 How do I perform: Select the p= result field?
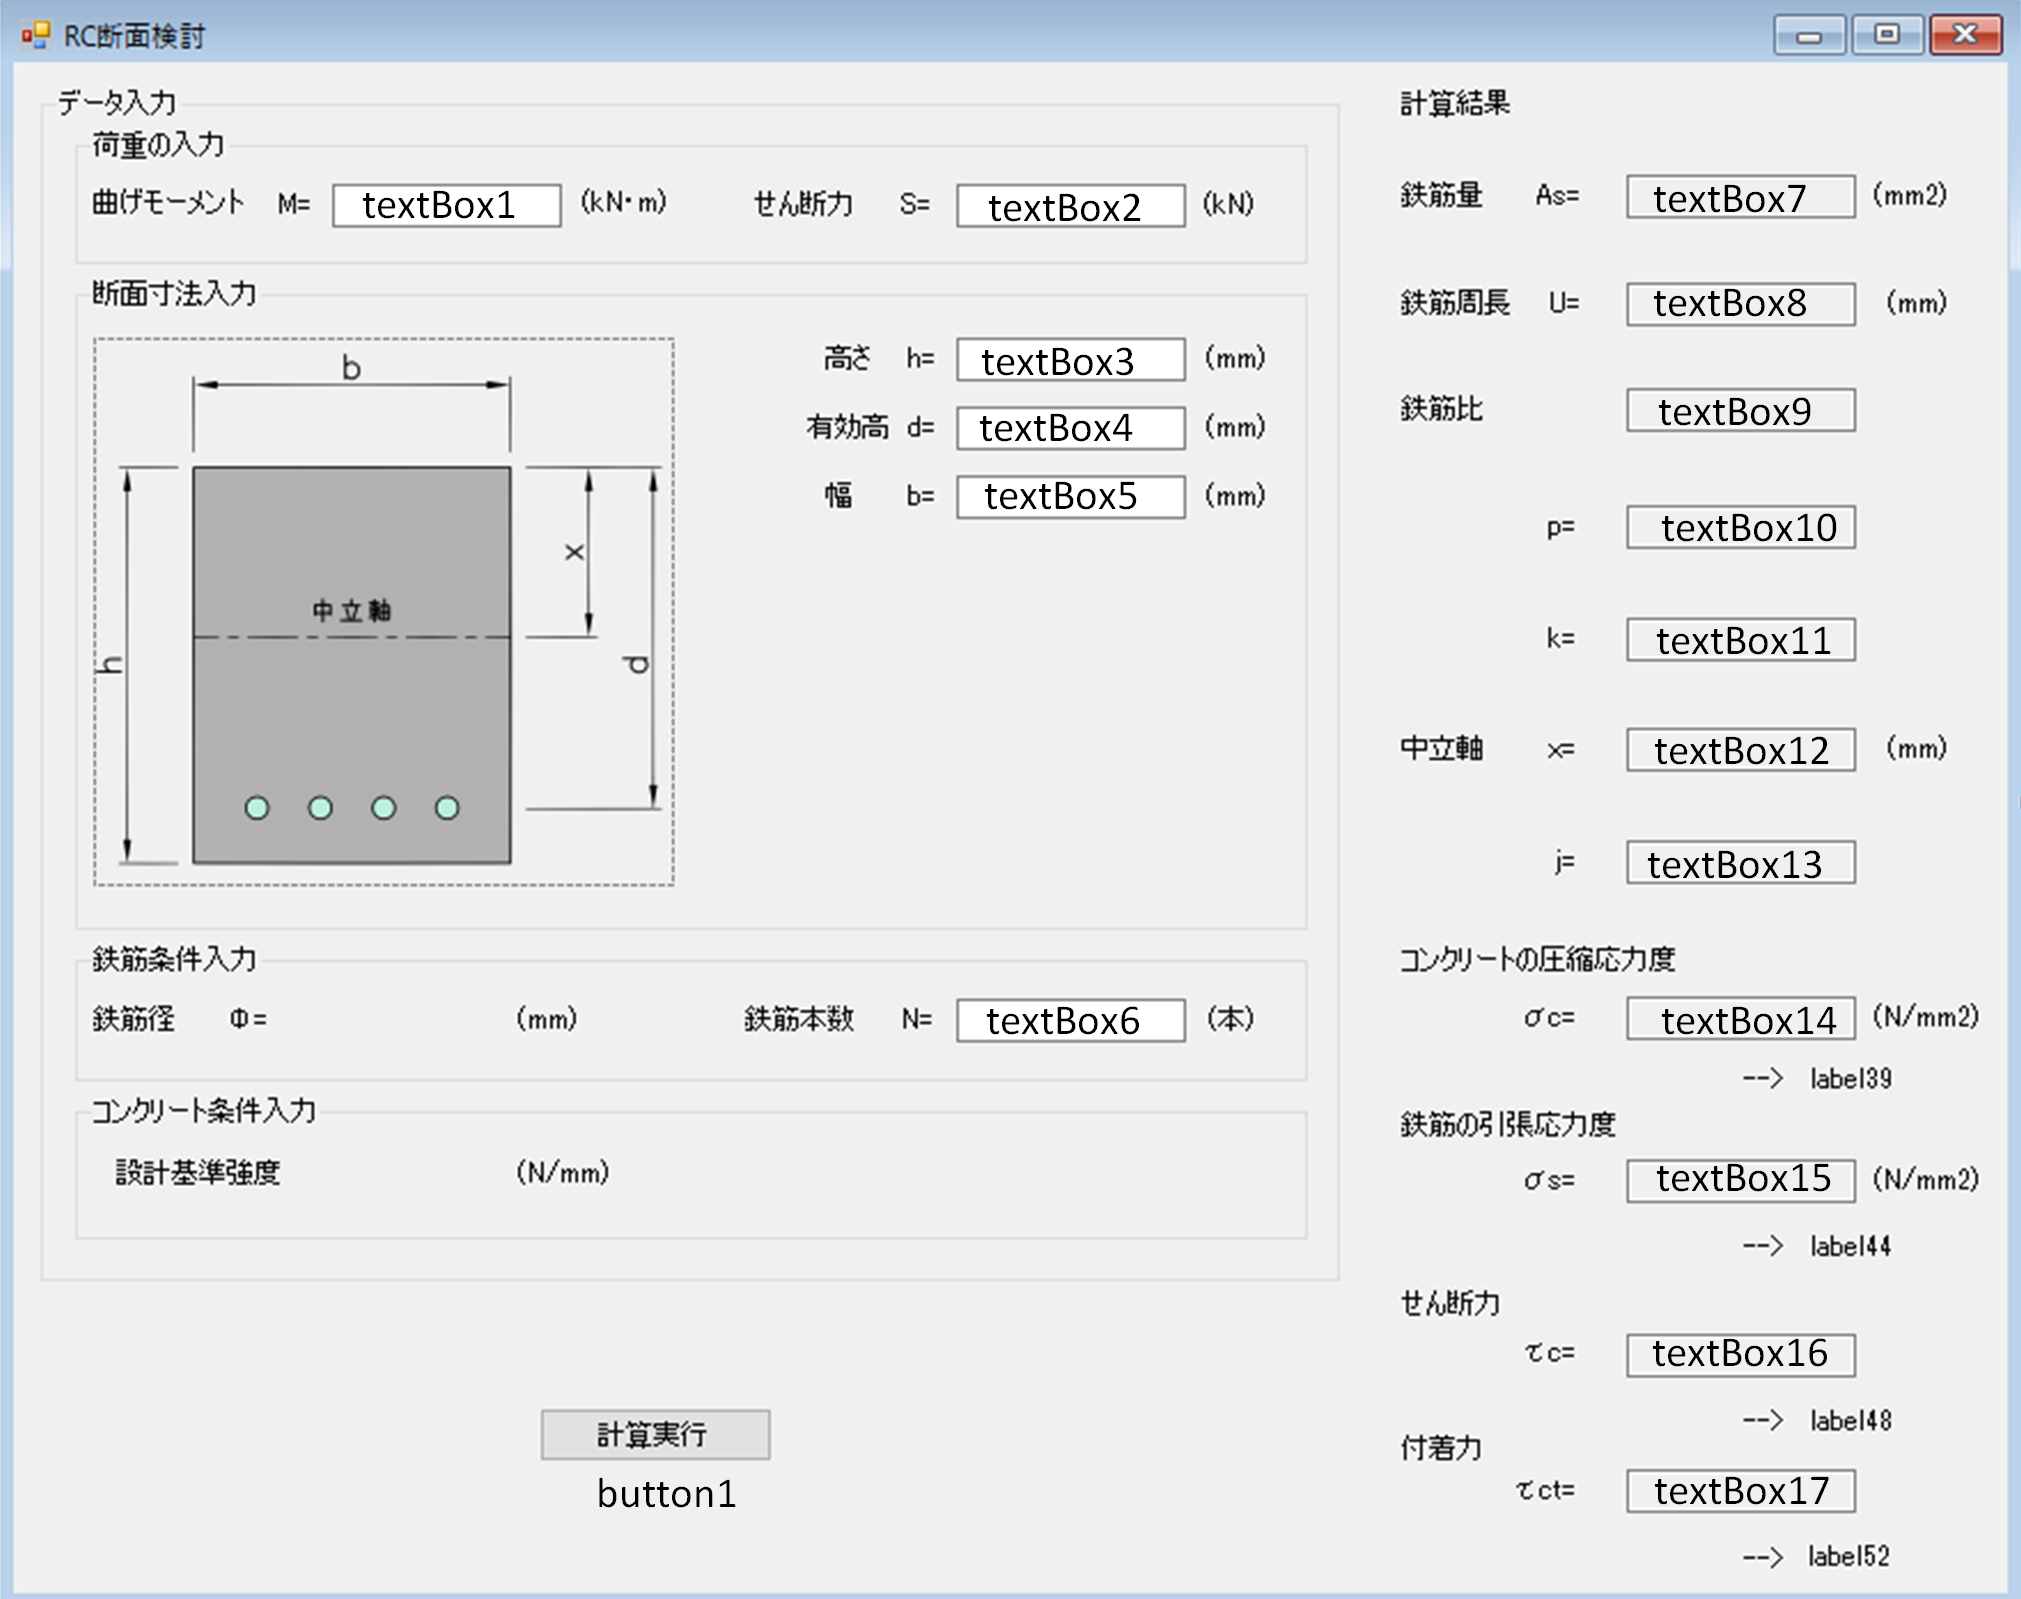[x=1740, y=527]
